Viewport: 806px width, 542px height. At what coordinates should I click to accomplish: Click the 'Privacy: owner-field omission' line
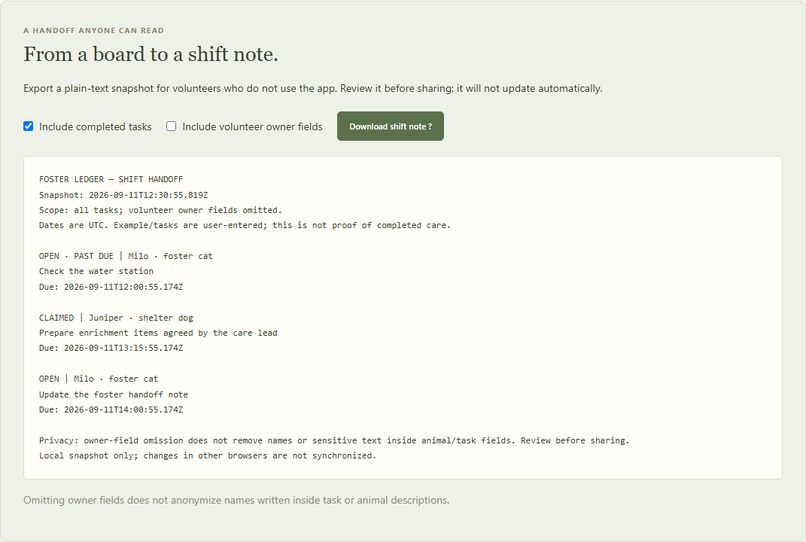[334, 440]
